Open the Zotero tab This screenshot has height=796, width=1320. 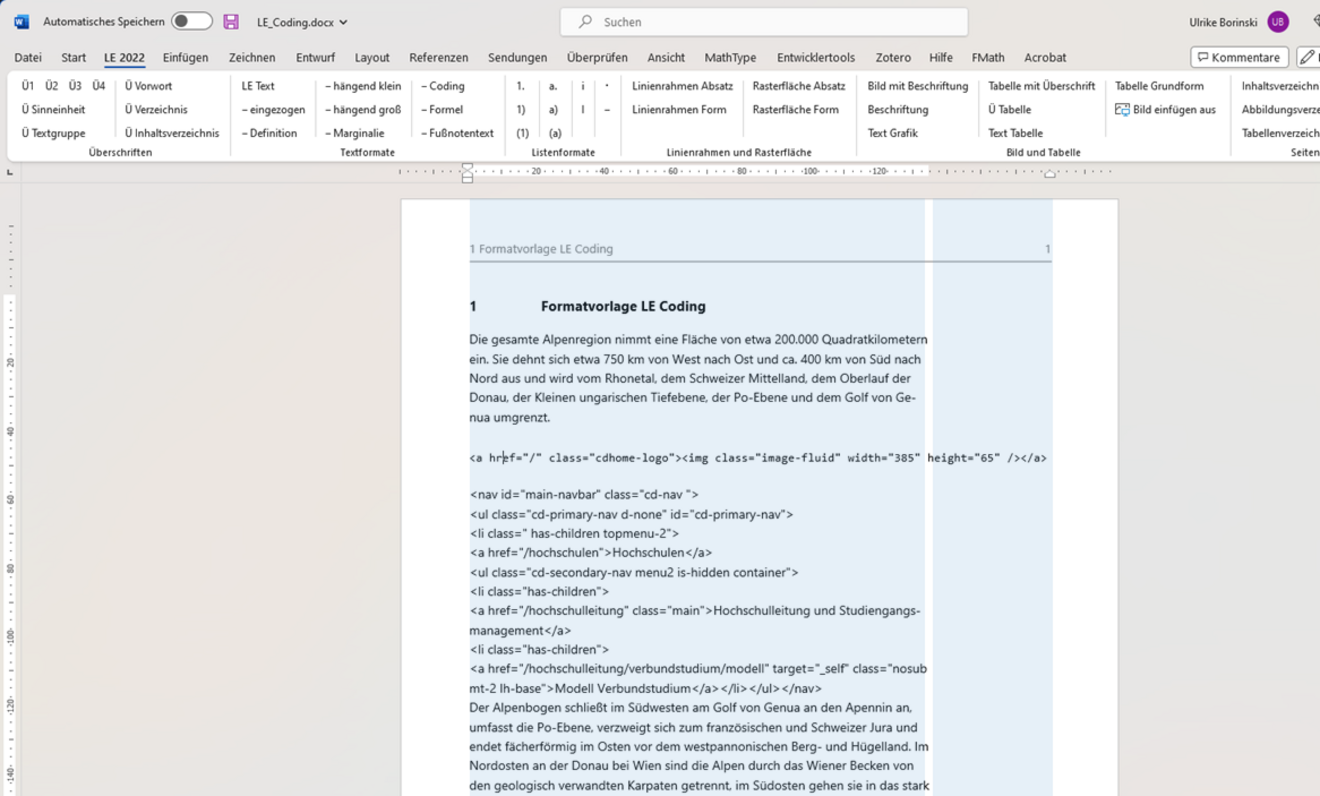pos(893,58)
